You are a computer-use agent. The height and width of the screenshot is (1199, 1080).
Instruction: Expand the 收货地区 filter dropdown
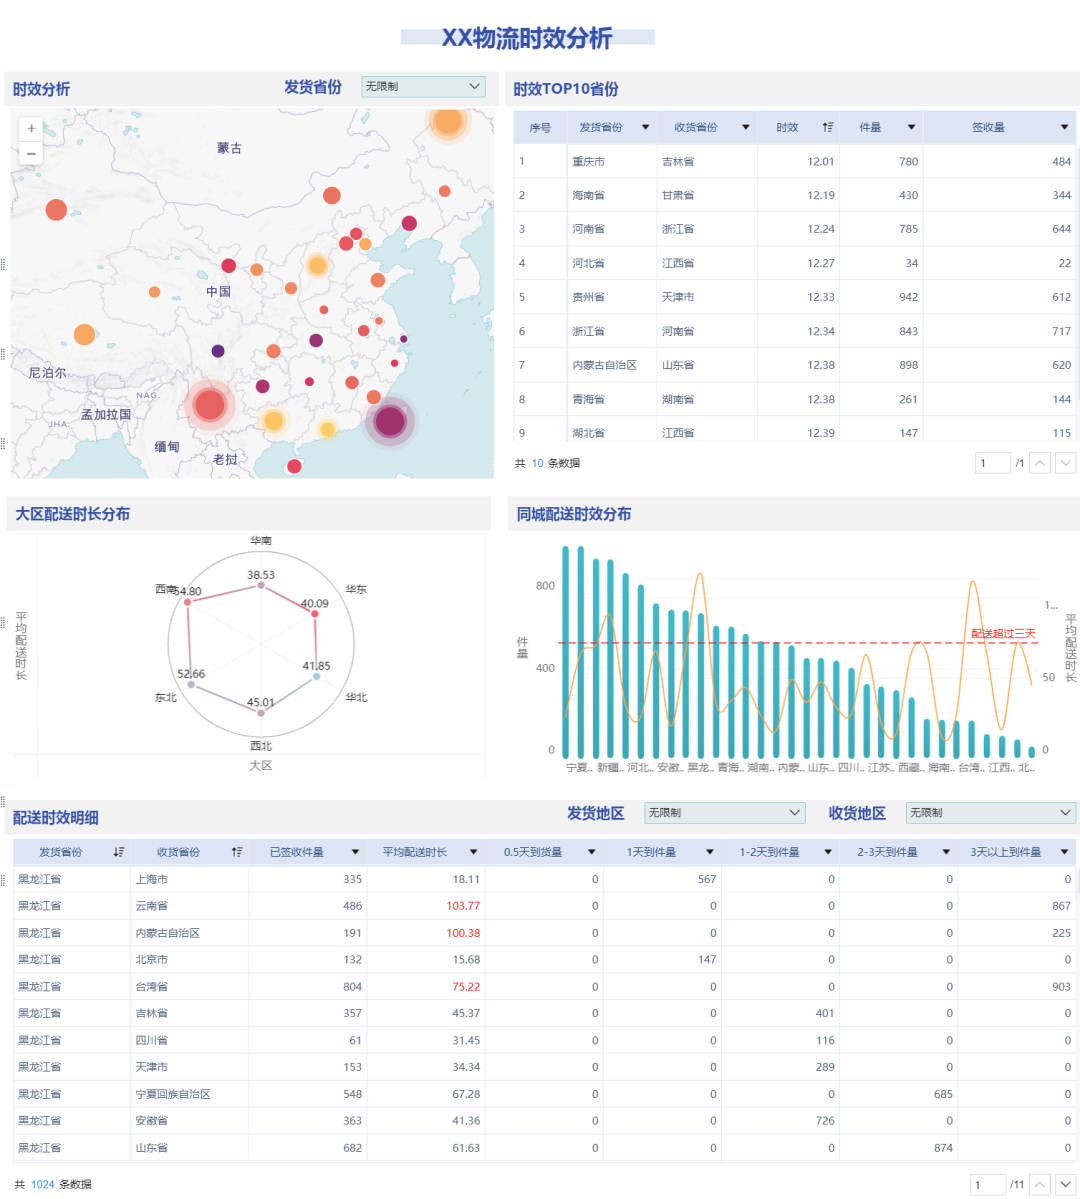coord(990,813)
